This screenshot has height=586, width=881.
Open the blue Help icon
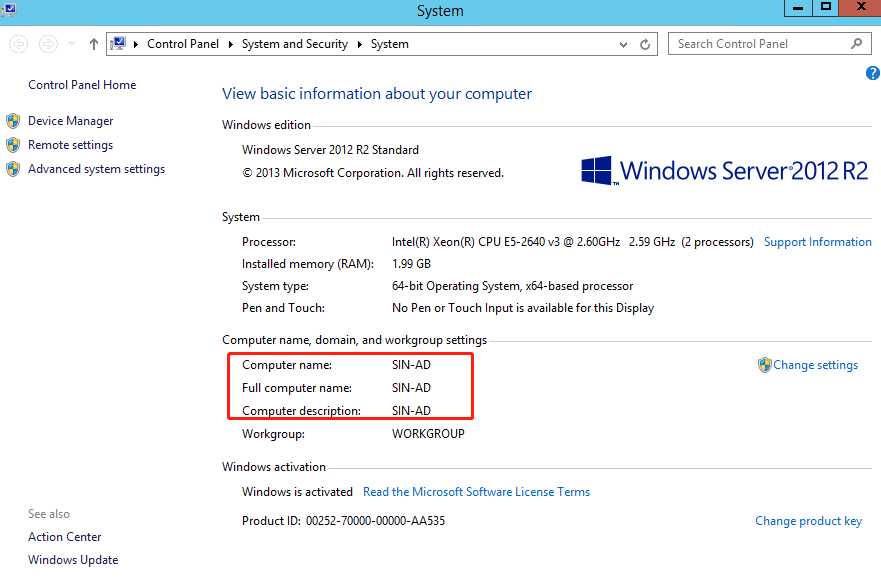click(873, 73)
